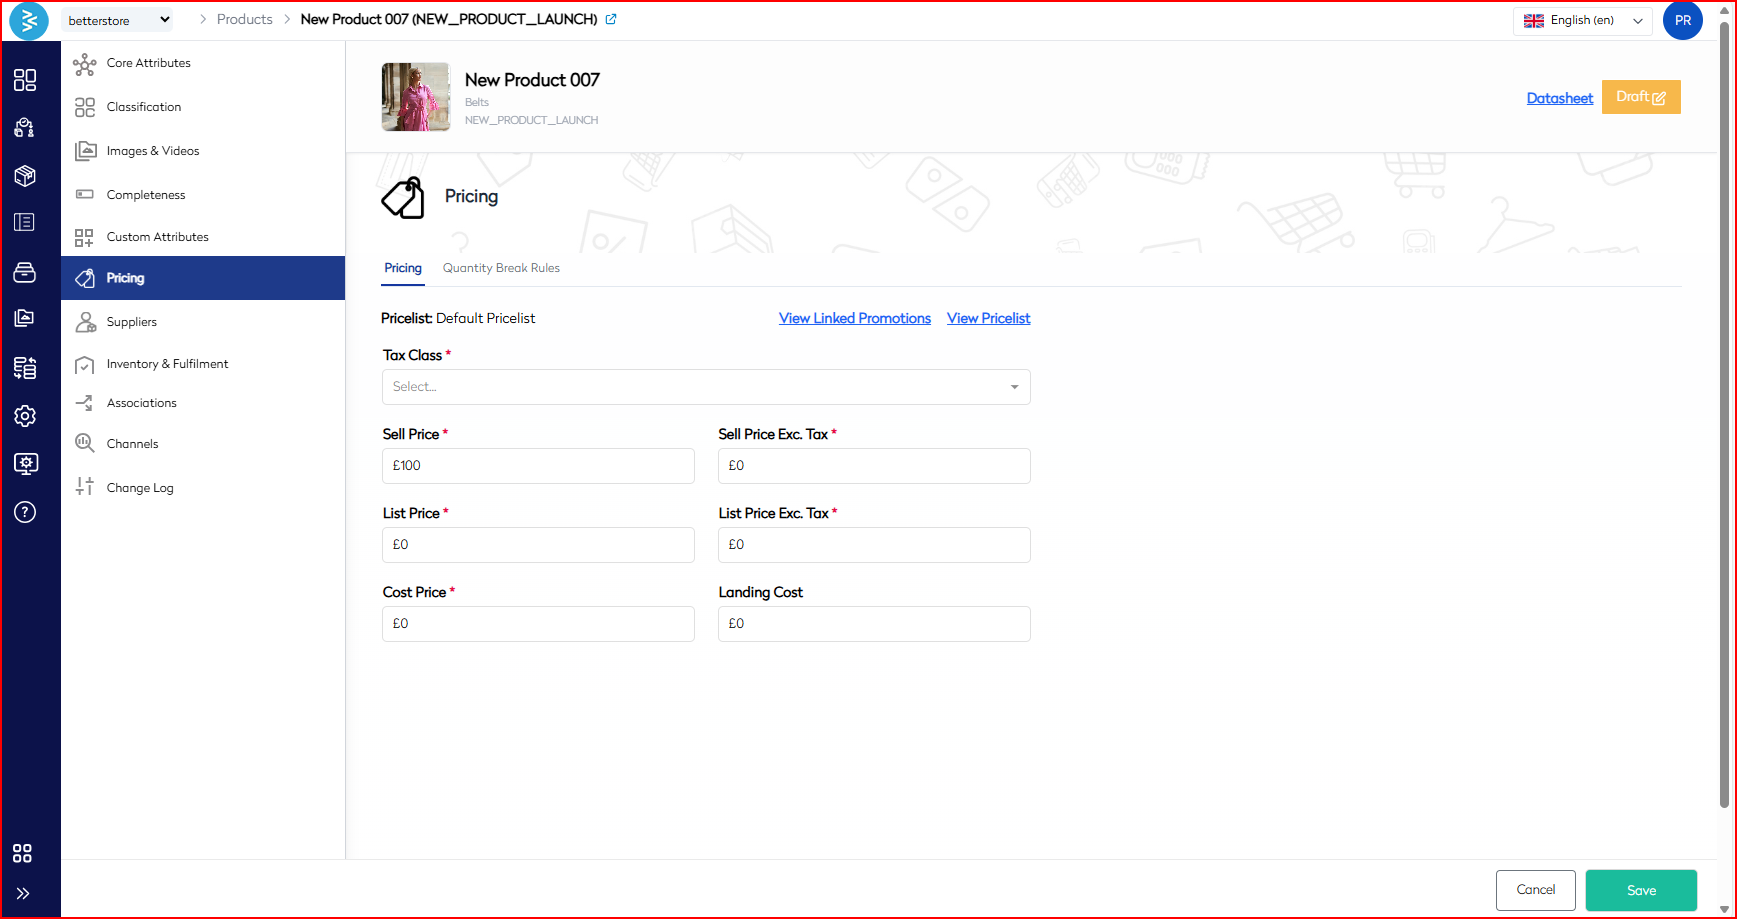Open Core Attributes in side menu
This screenshot has height=919, width=1737.
pos(148,63)
